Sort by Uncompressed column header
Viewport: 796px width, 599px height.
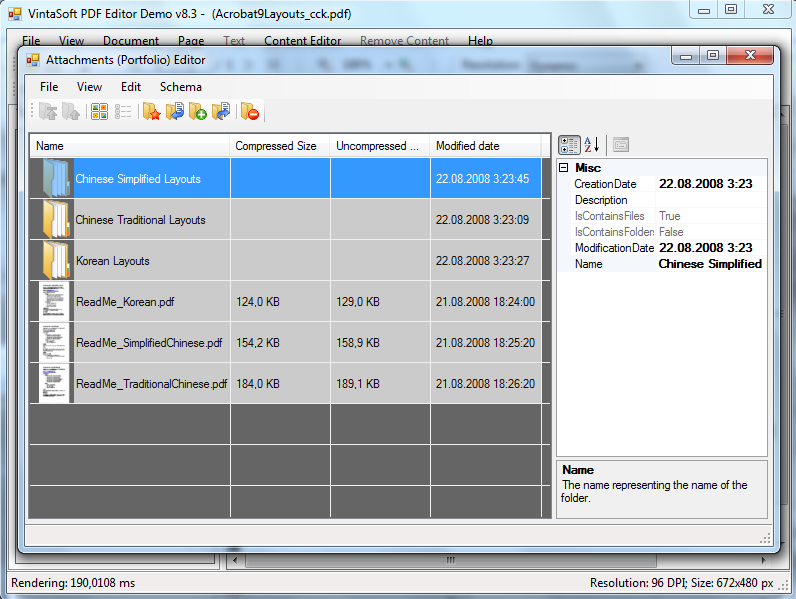(380, 146)
